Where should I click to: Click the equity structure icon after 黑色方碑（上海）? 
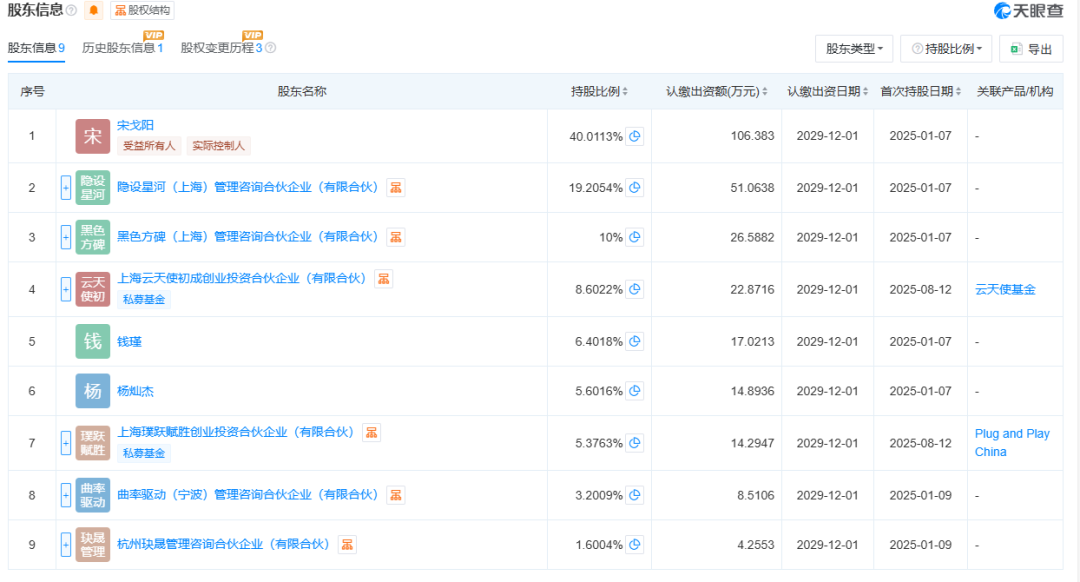pos(395,237)
